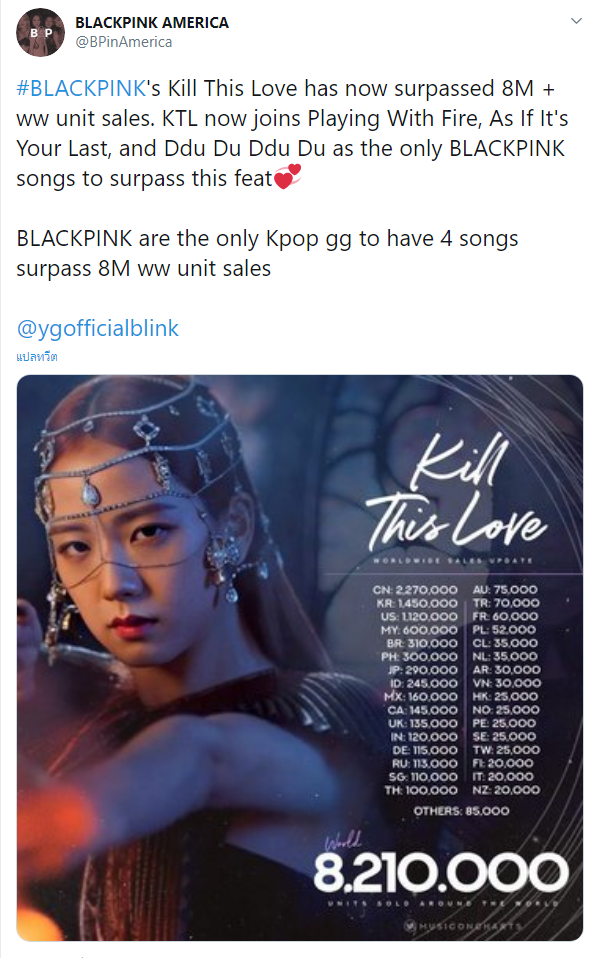Click the OTHERS: 85,000 line

click(x=461, y=811)
